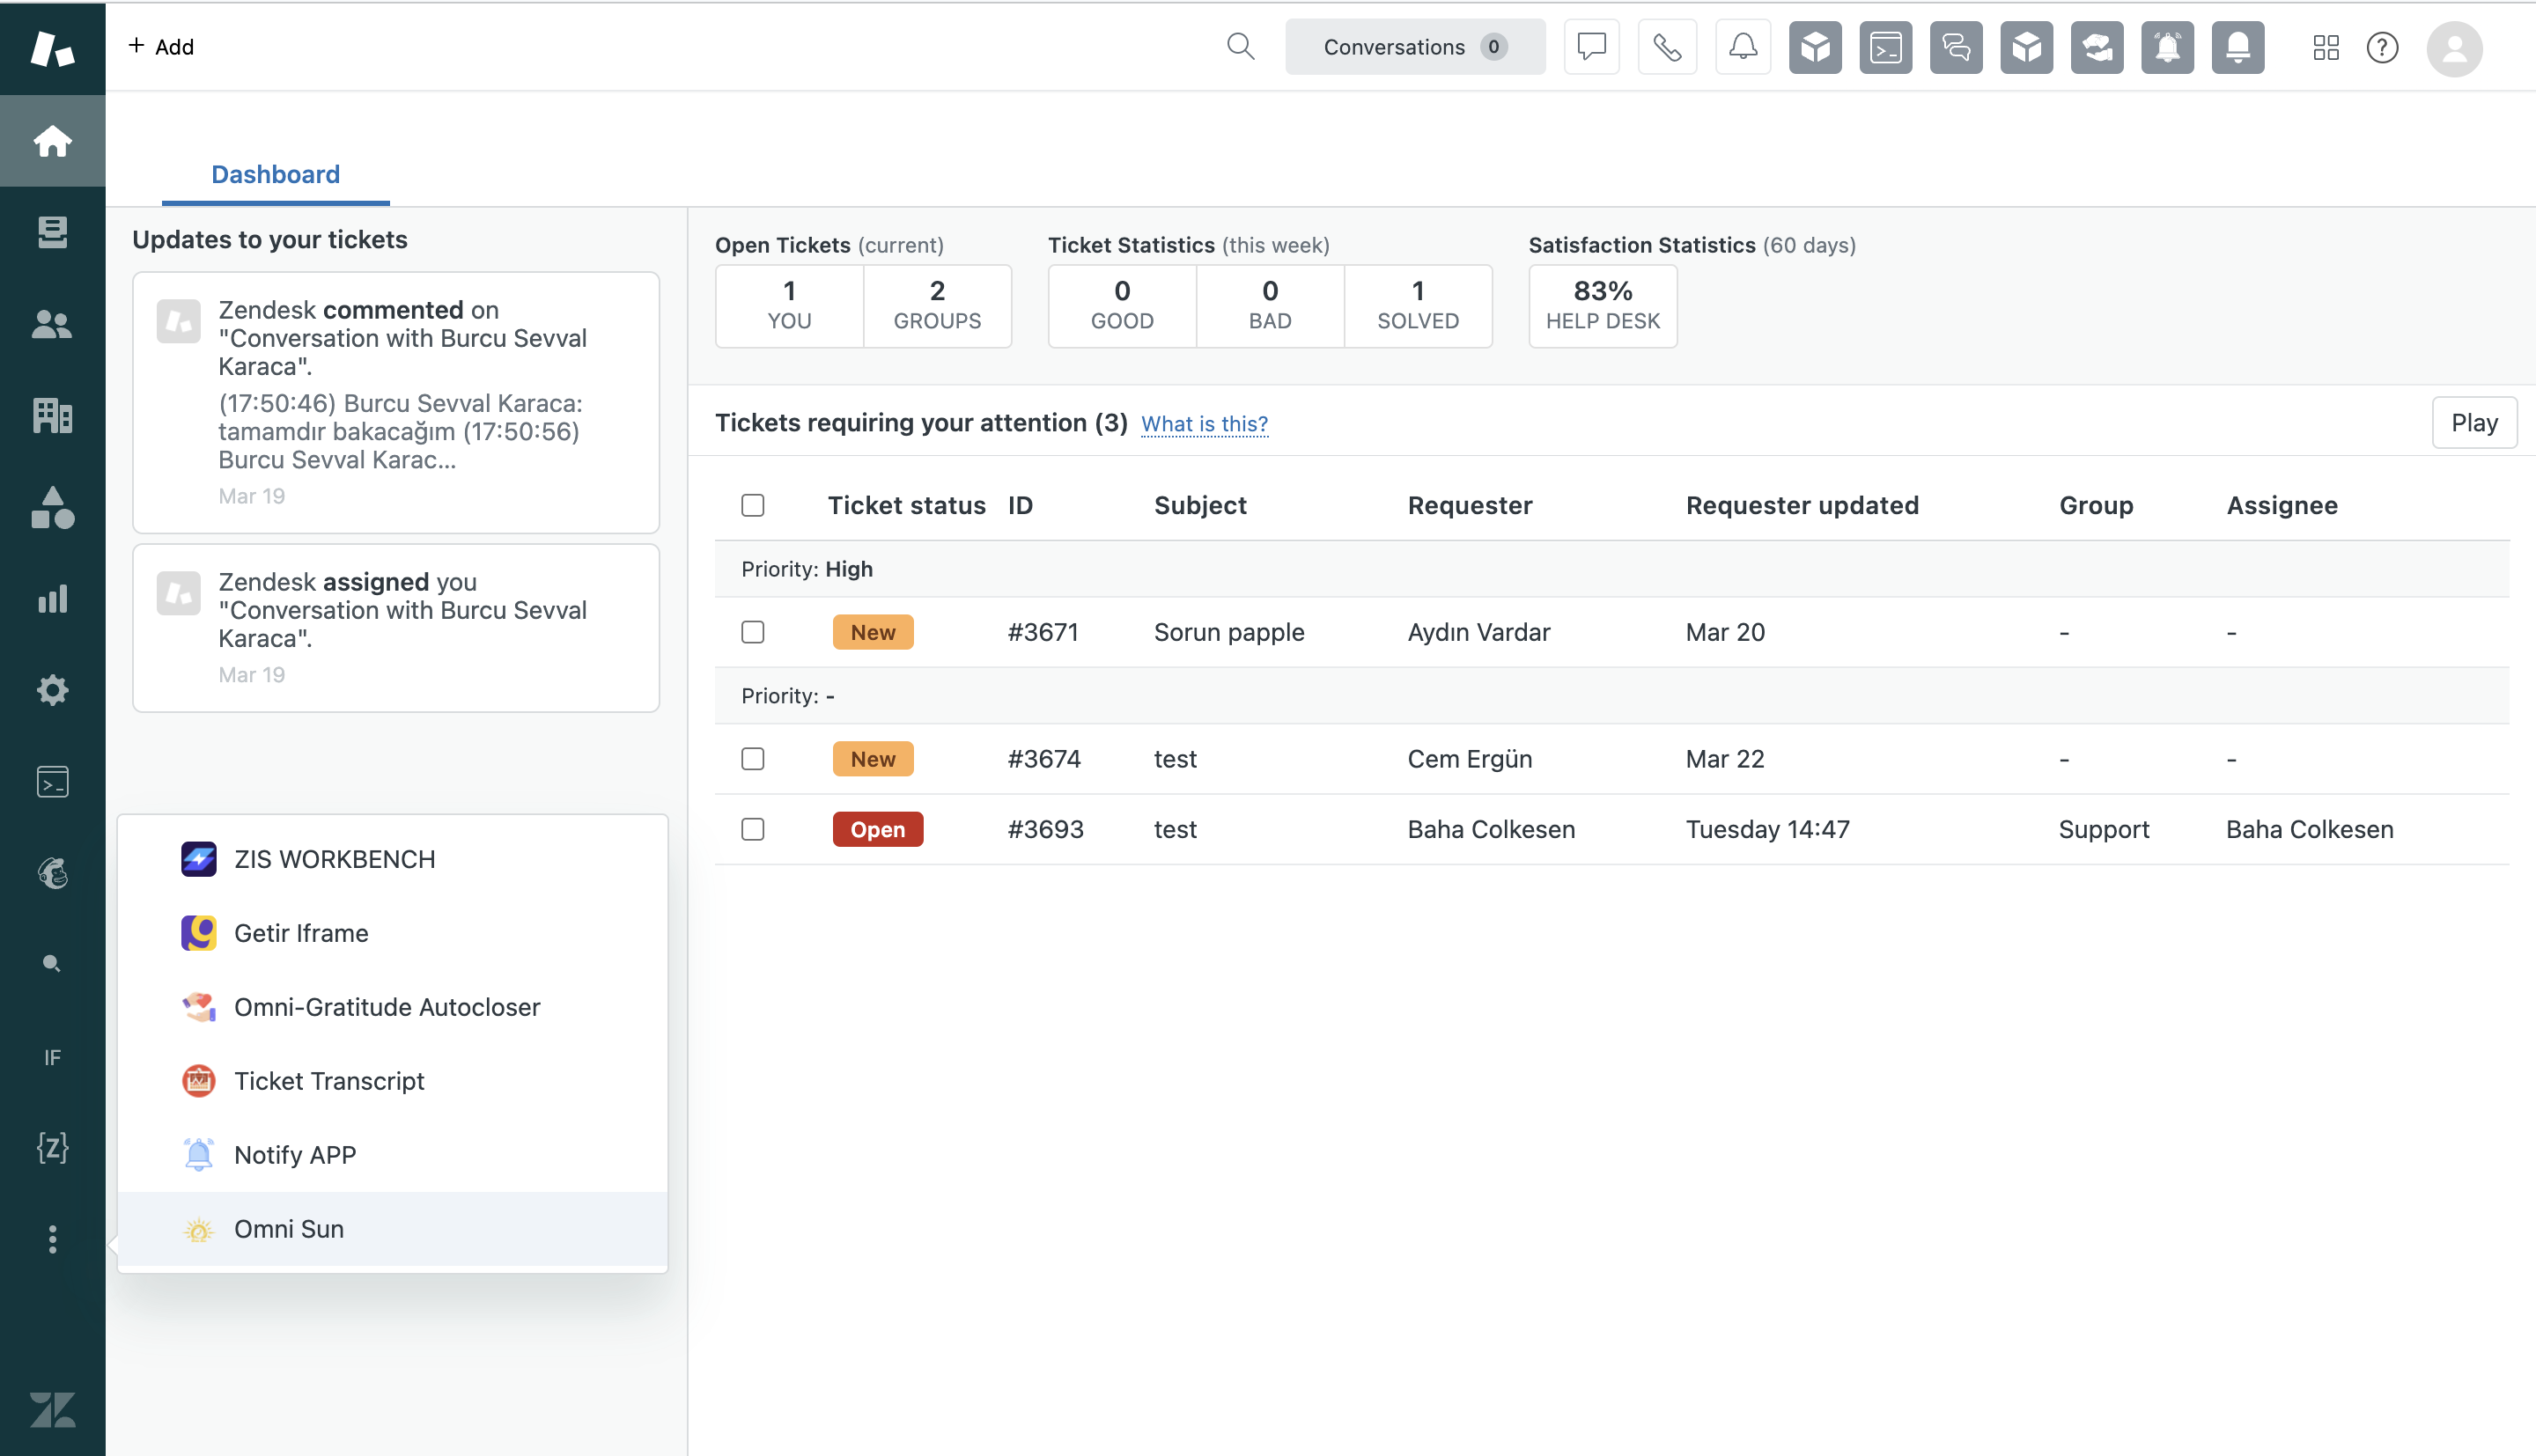The image size is (2536, 1456).
Task: Click the Assignee column header
Action: tap(2282, 505)
